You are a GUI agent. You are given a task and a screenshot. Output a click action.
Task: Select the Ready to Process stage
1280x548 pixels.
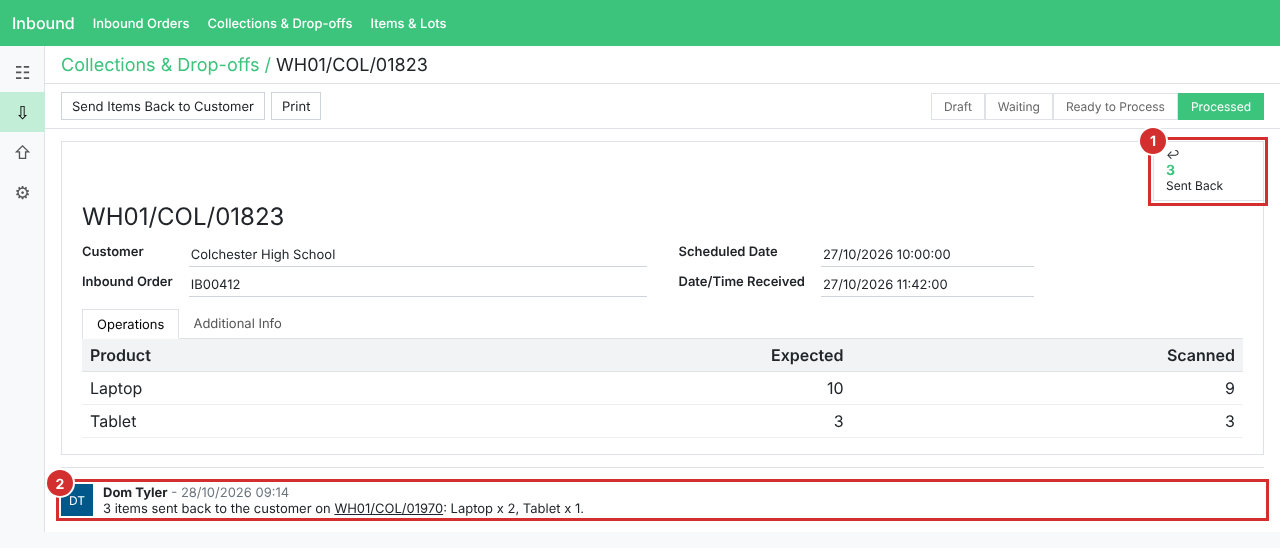[1115, 106]
